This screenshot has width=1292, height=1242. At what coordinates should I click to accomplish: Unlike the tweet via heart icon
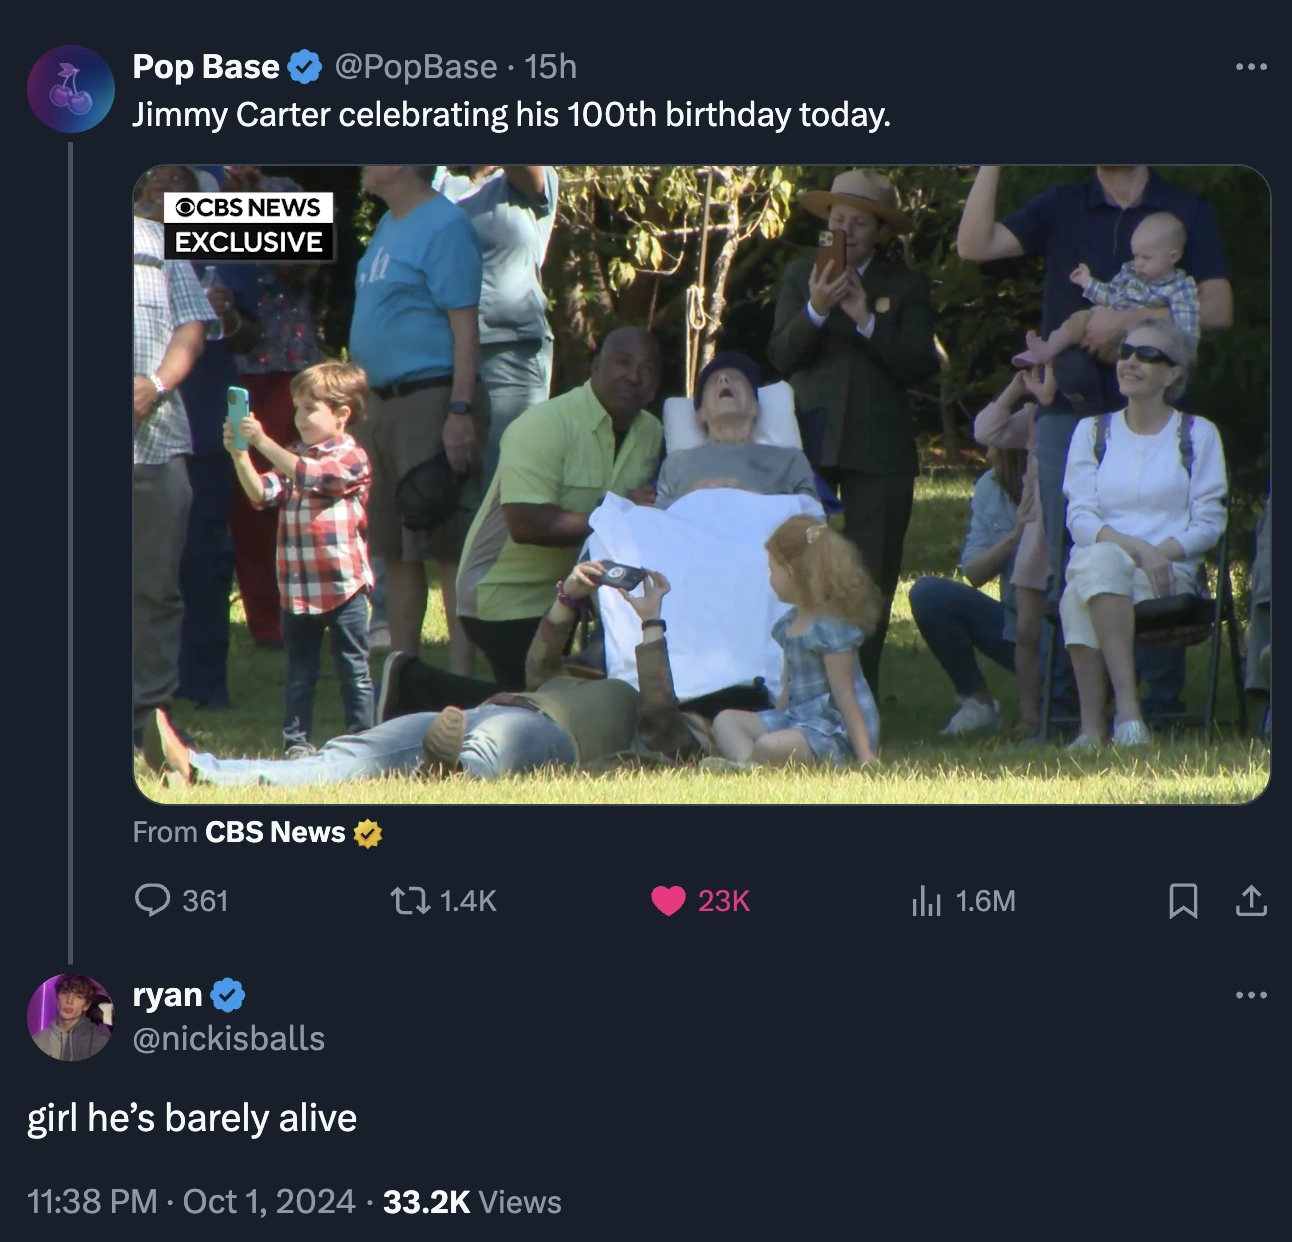[668, 901]
